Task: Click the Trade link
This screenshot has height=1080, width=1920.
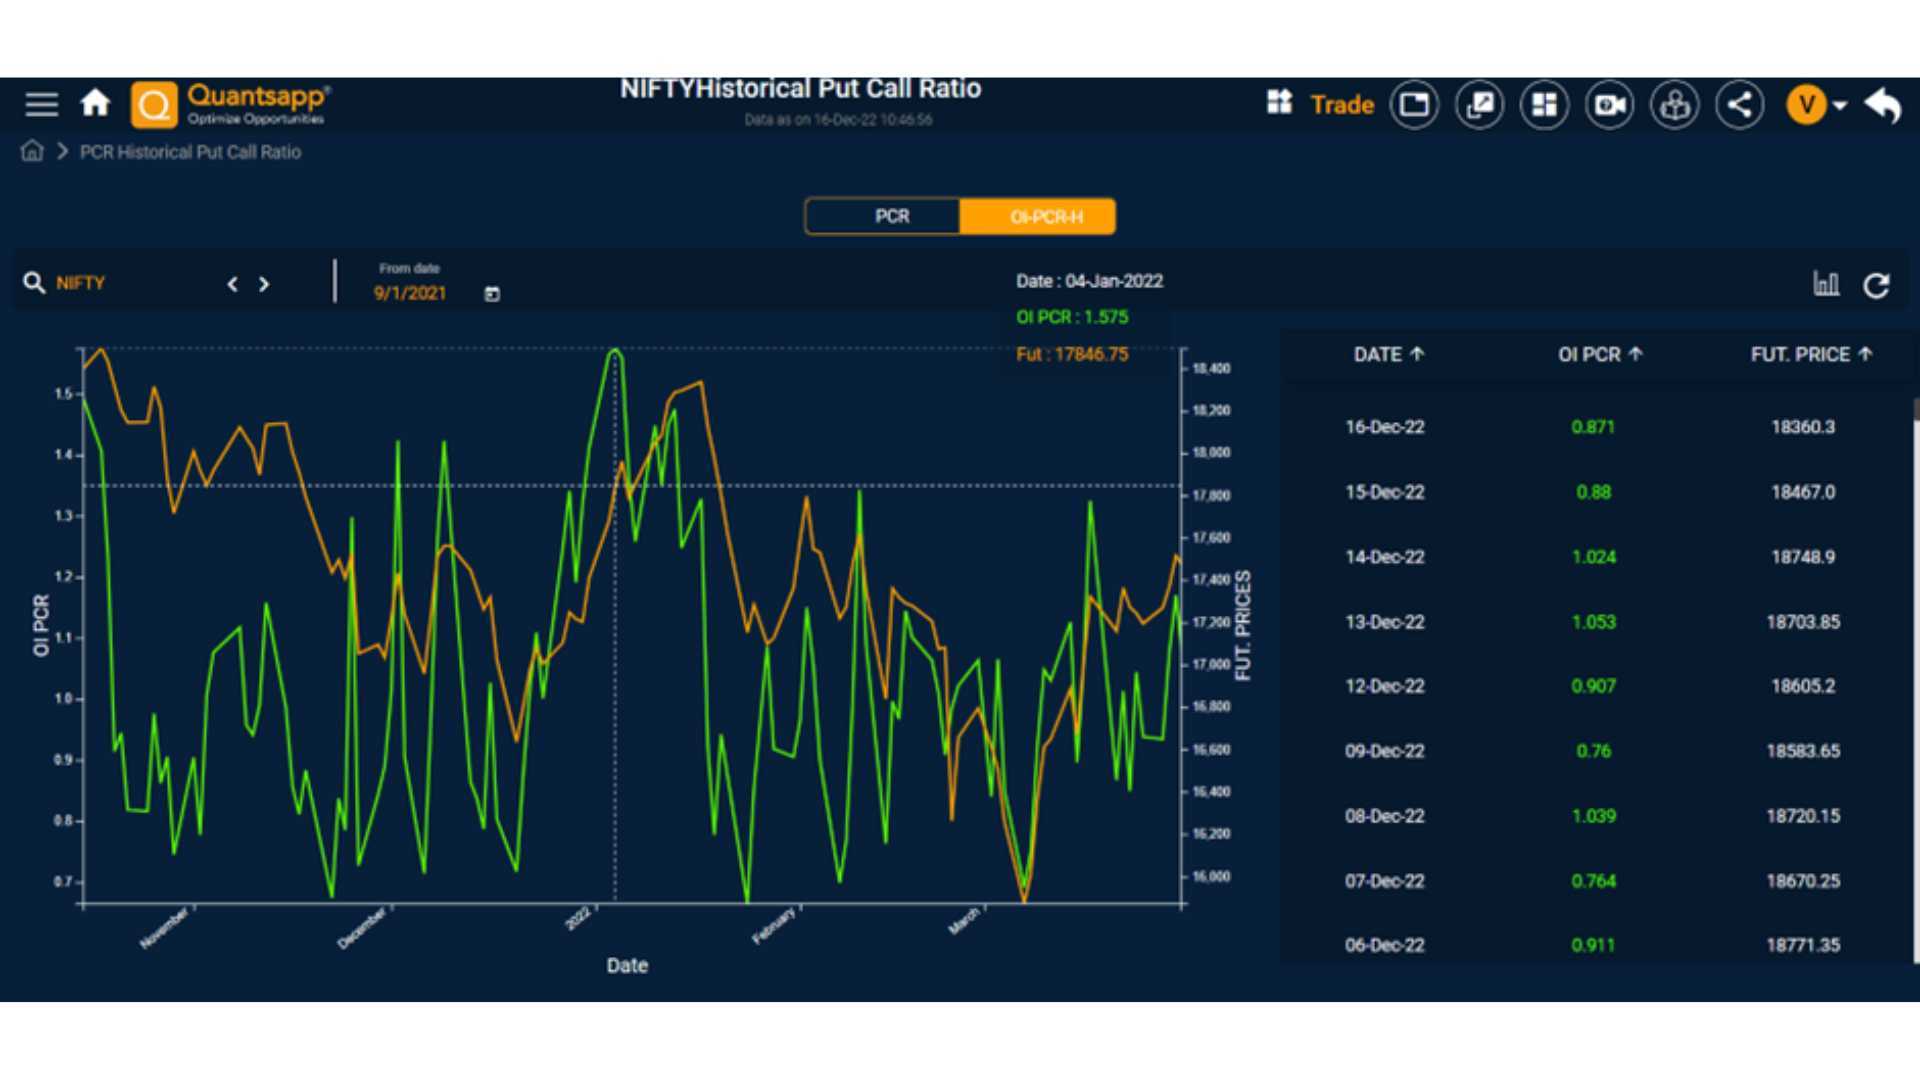Action: pyautogui.click(x=1342, y=105)
